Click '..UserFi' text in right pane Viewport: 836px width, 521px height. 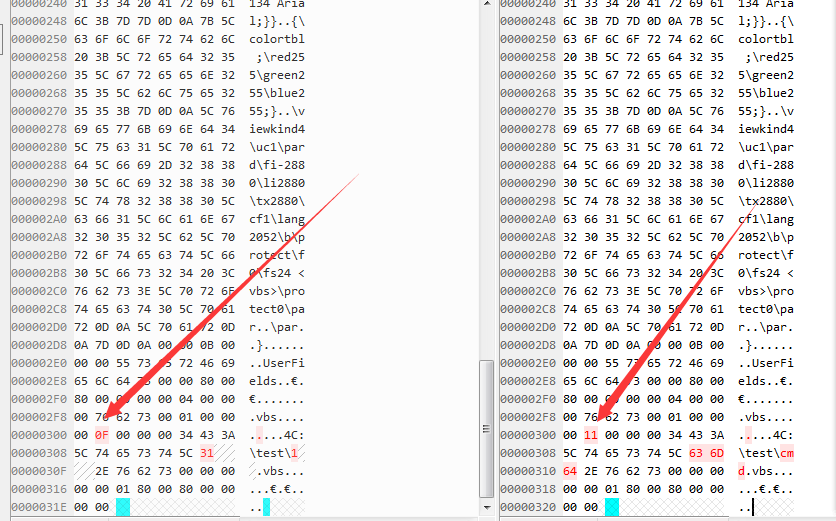(766, 363)
